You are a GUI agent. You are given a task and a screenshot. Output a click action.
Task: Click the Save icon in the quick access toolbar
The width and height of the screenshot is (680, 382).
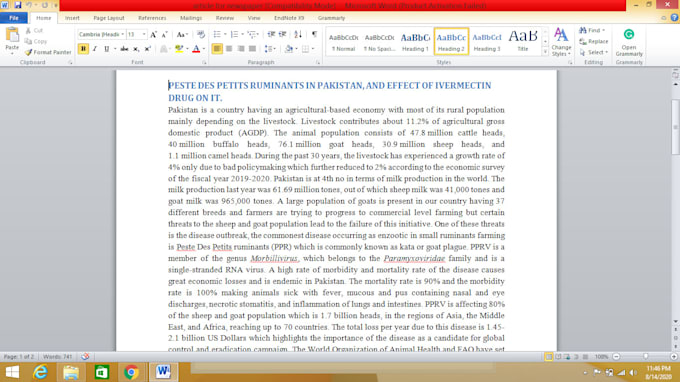click(18, 5)
